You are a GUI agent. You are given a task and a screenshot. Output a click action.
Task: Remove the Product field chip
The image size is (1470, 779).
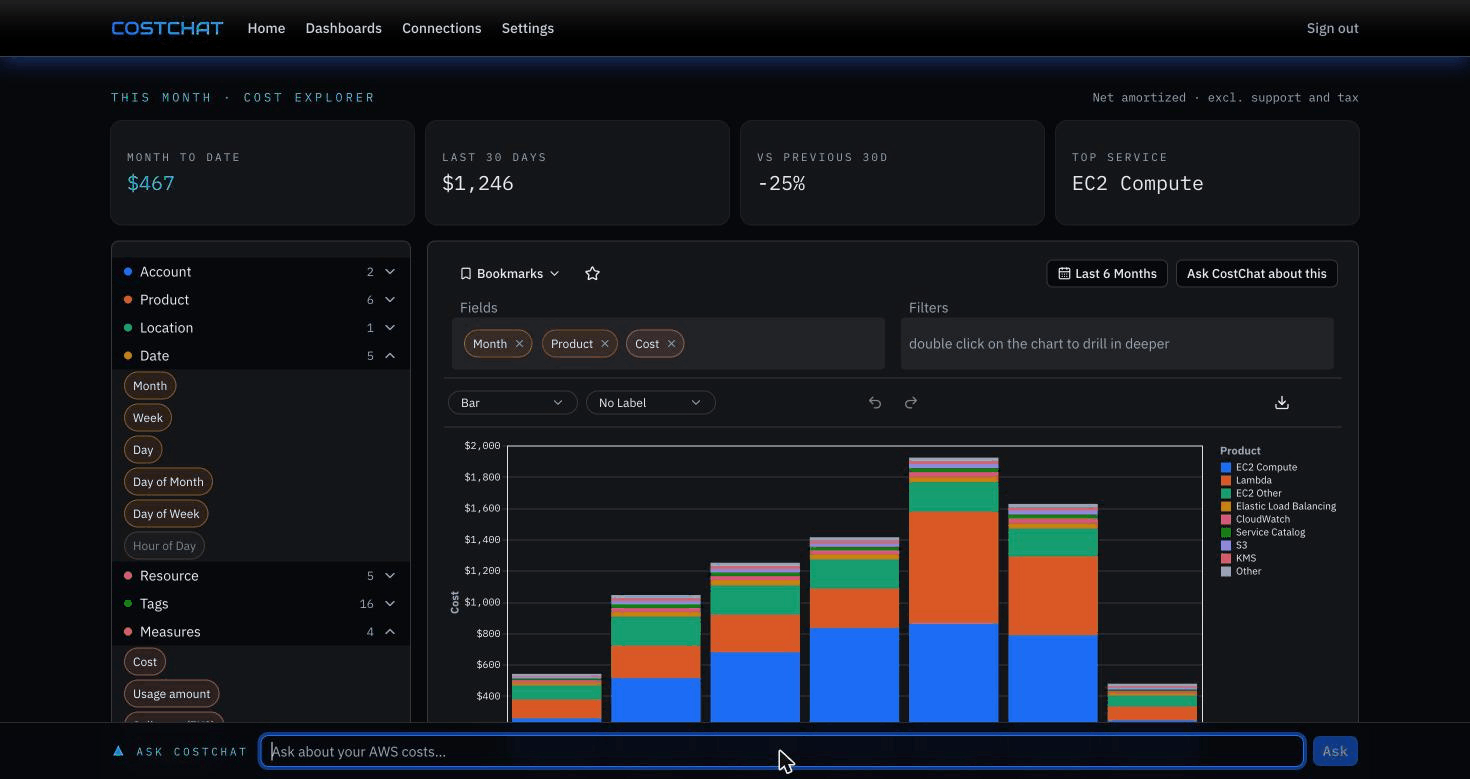point(605,343)
